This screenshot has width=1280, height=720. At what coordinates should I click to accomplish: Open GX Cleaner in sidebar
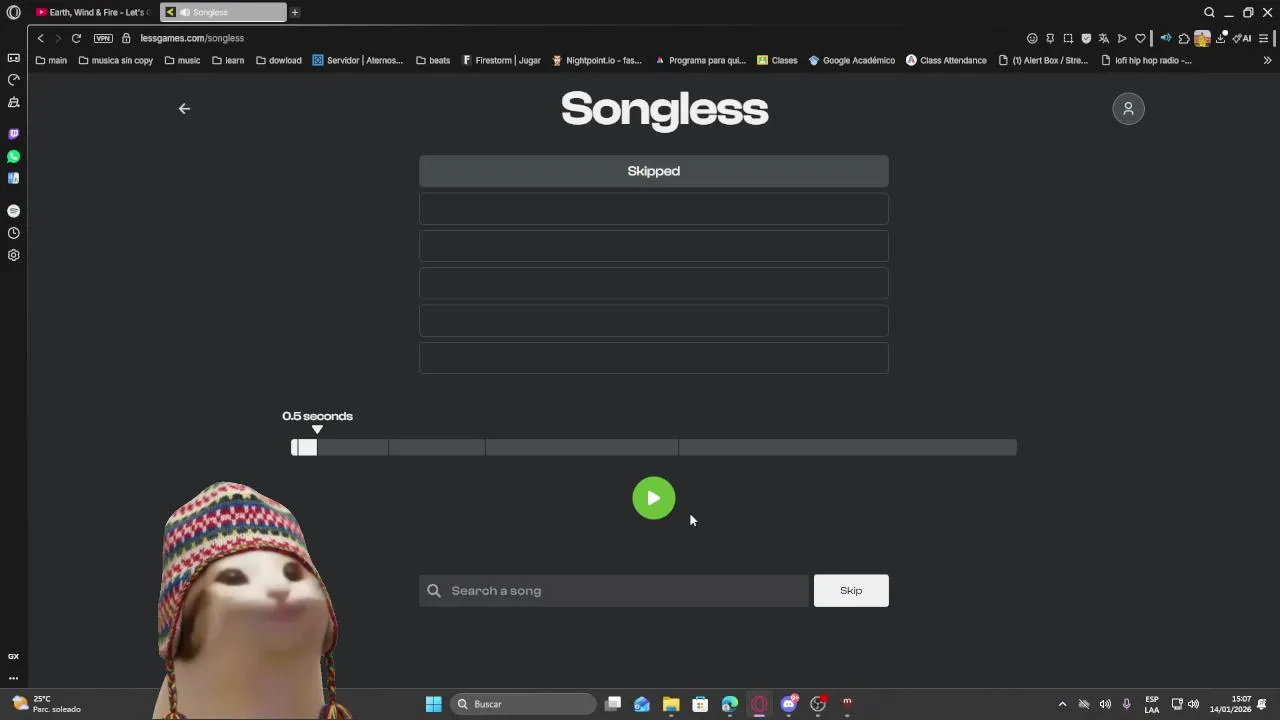pyautogui.click(x=13, y=102)
